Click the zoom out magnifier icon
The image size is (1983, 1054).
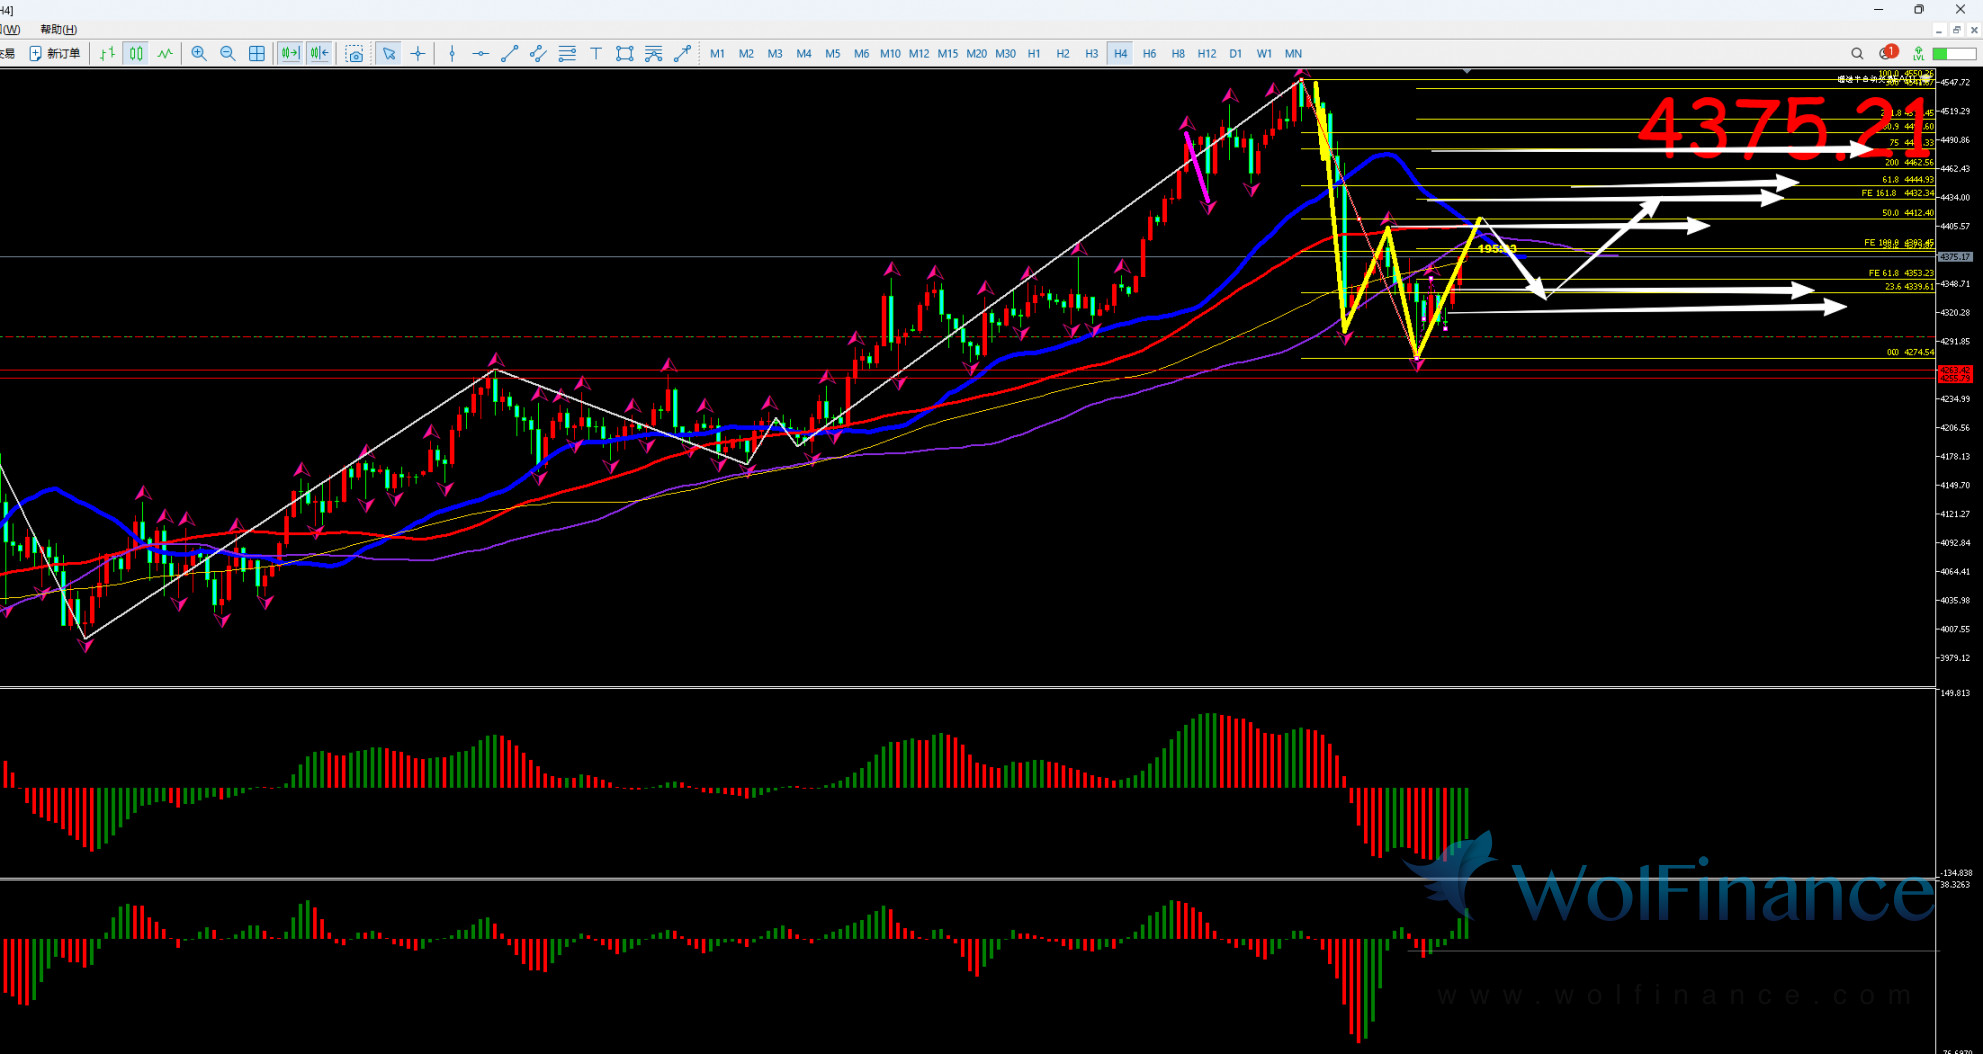(x=228, y=54)
